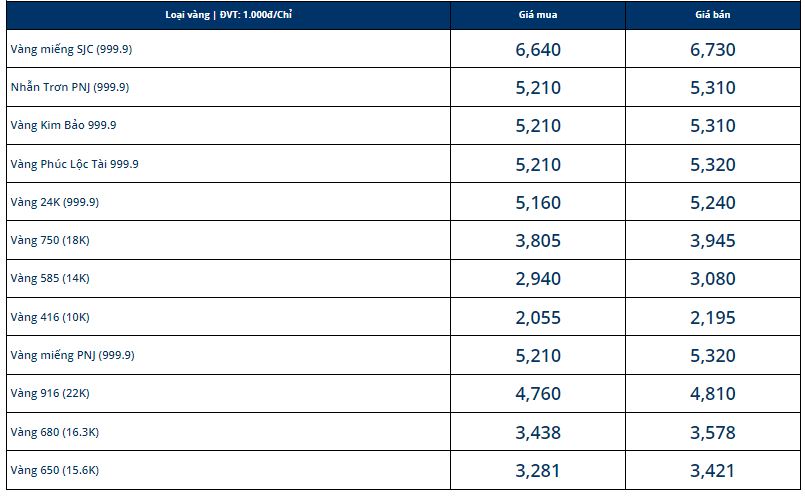Screen dimensions: 805x496
Task: Click the 3,080 sell price for Vàng 585
Action: pos(713,279)
